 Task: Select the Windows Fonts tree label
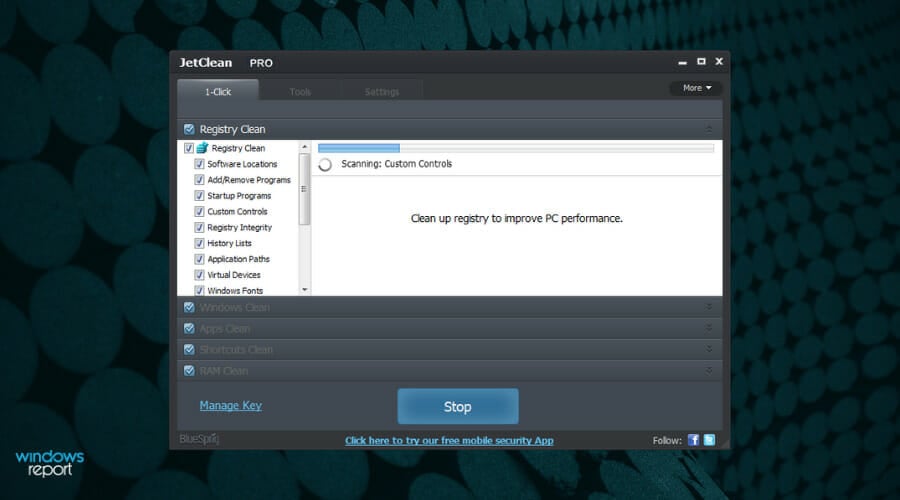235,290
